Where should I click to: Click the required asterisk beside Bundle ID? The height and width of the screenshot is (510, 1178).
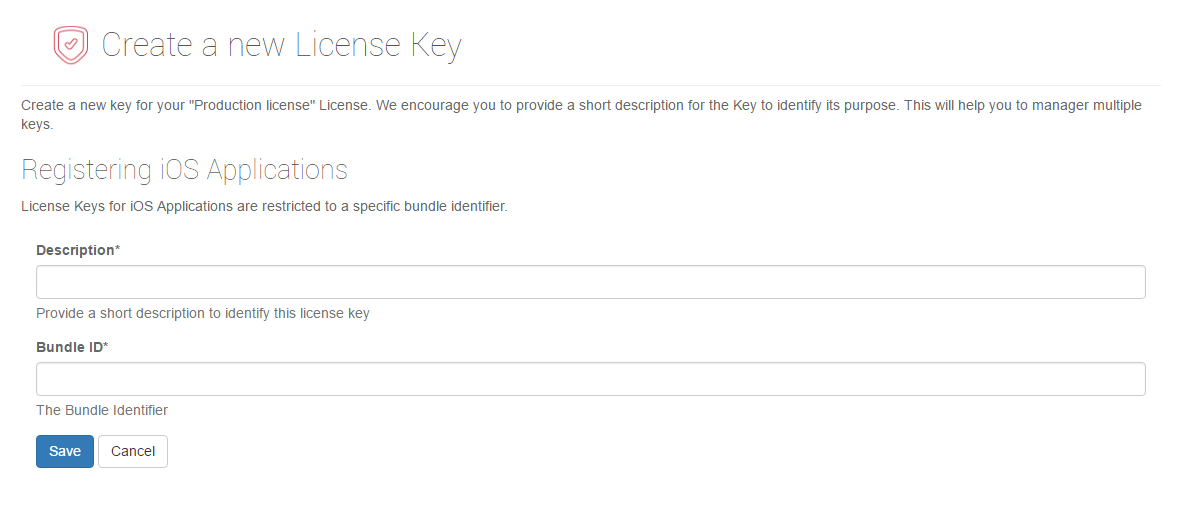click(106, 347)
